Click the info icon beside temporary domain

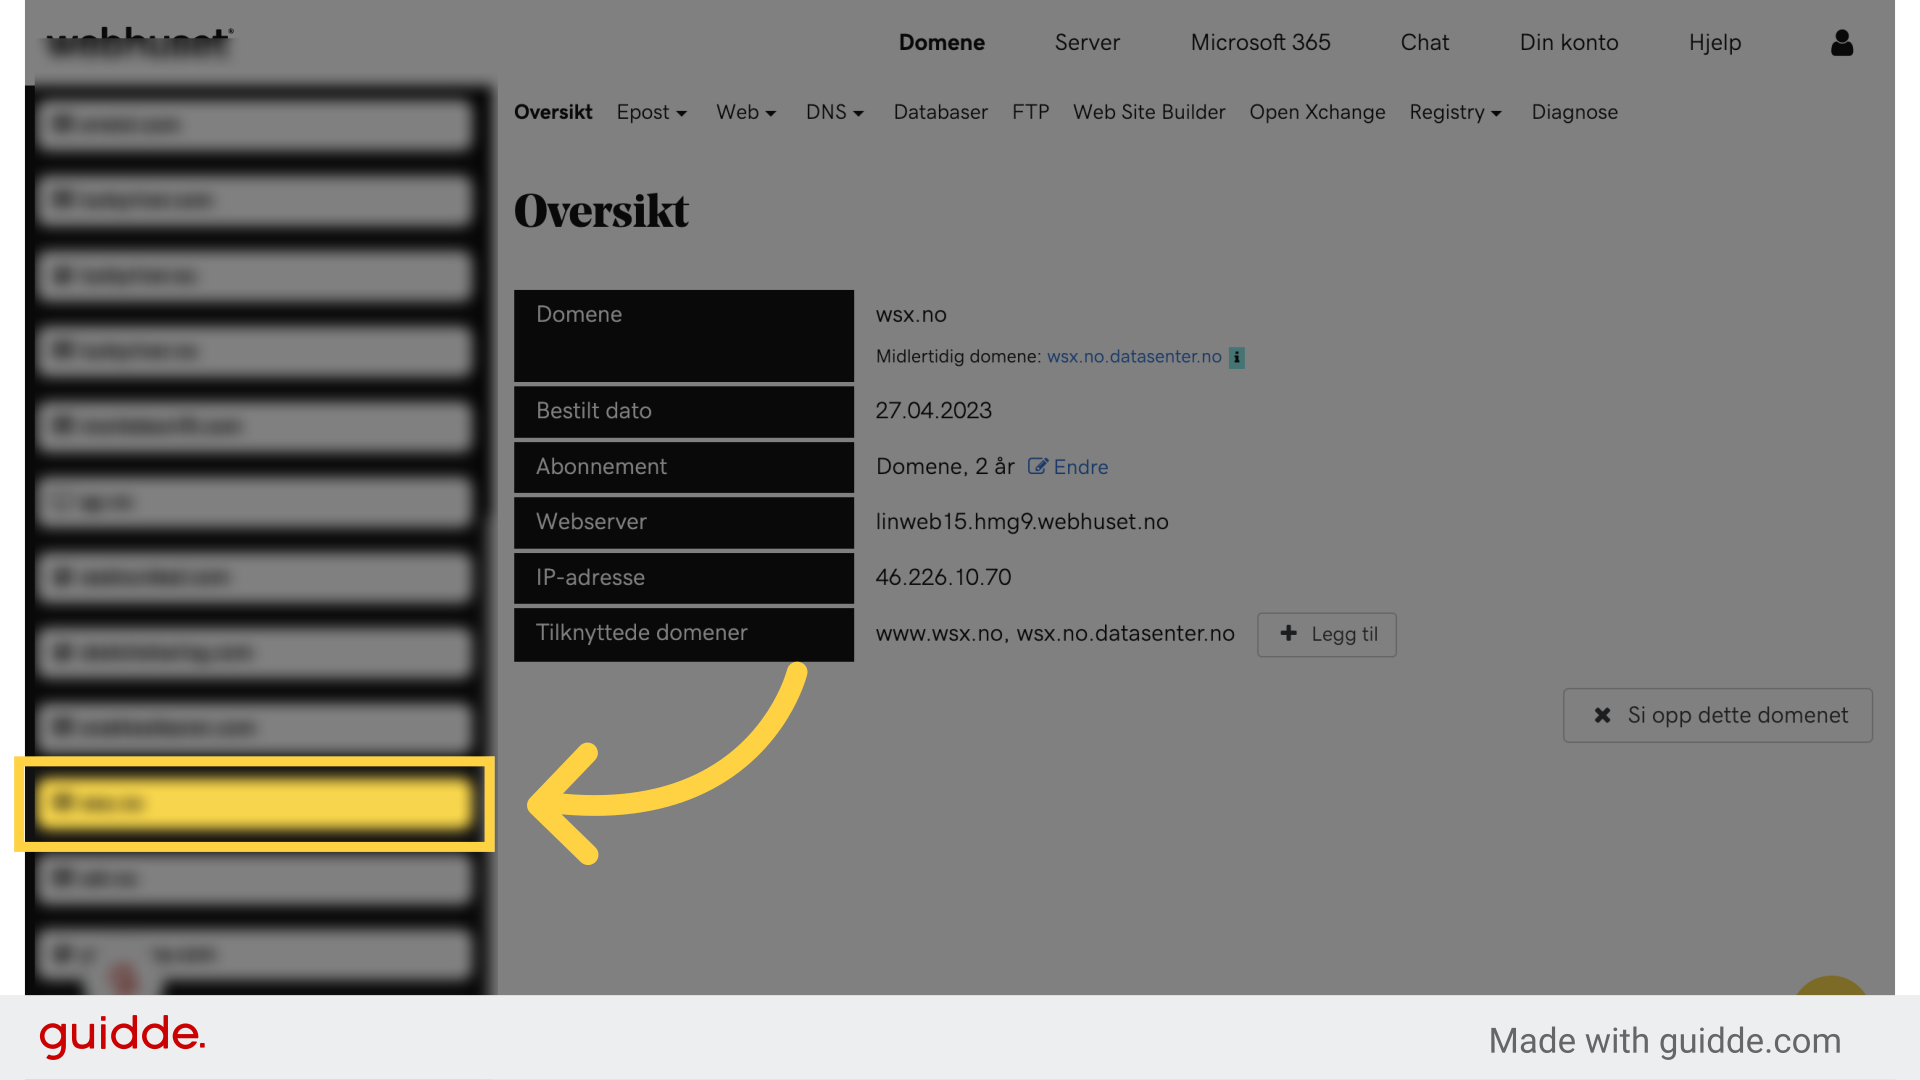[1237, 357]
